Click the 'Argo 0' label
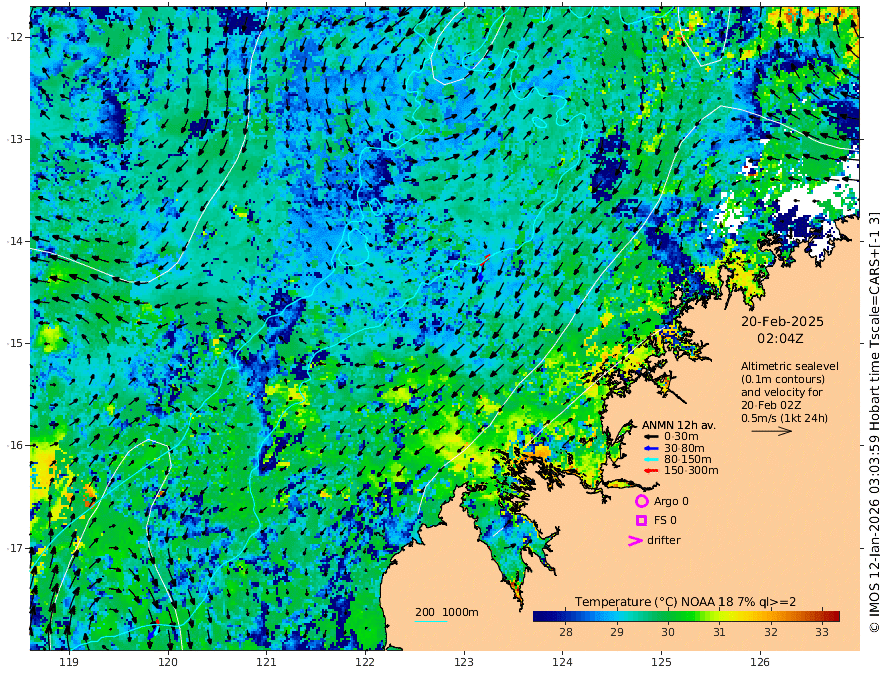 coord(671,501)
